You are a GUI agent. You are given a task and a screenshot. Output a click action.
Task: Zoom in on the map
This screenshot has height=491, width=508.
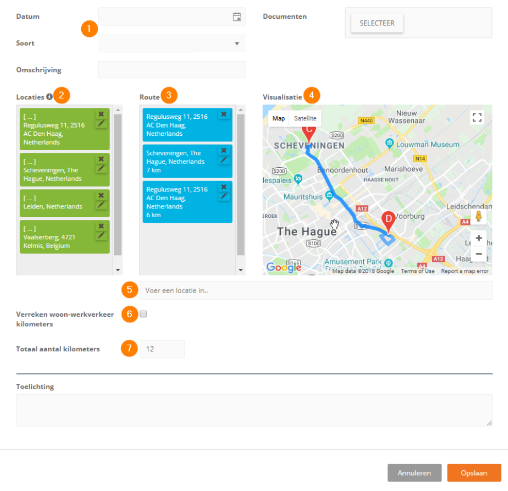coord(479,238)
